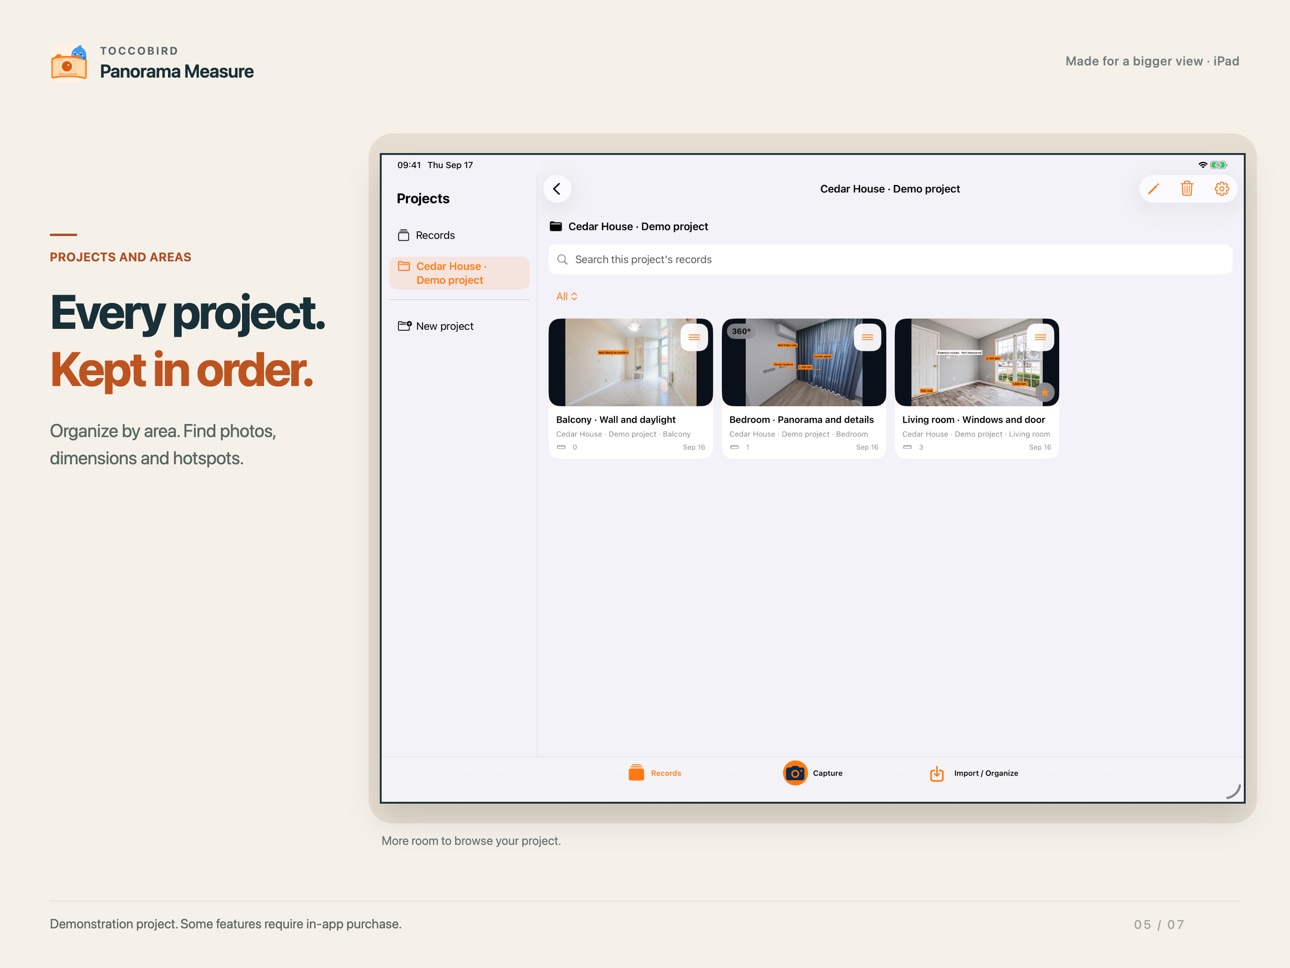Open the Bedroom panorama photo thumbnail
The height and width of the screenshot is (968, 1290).
point(804,363)
